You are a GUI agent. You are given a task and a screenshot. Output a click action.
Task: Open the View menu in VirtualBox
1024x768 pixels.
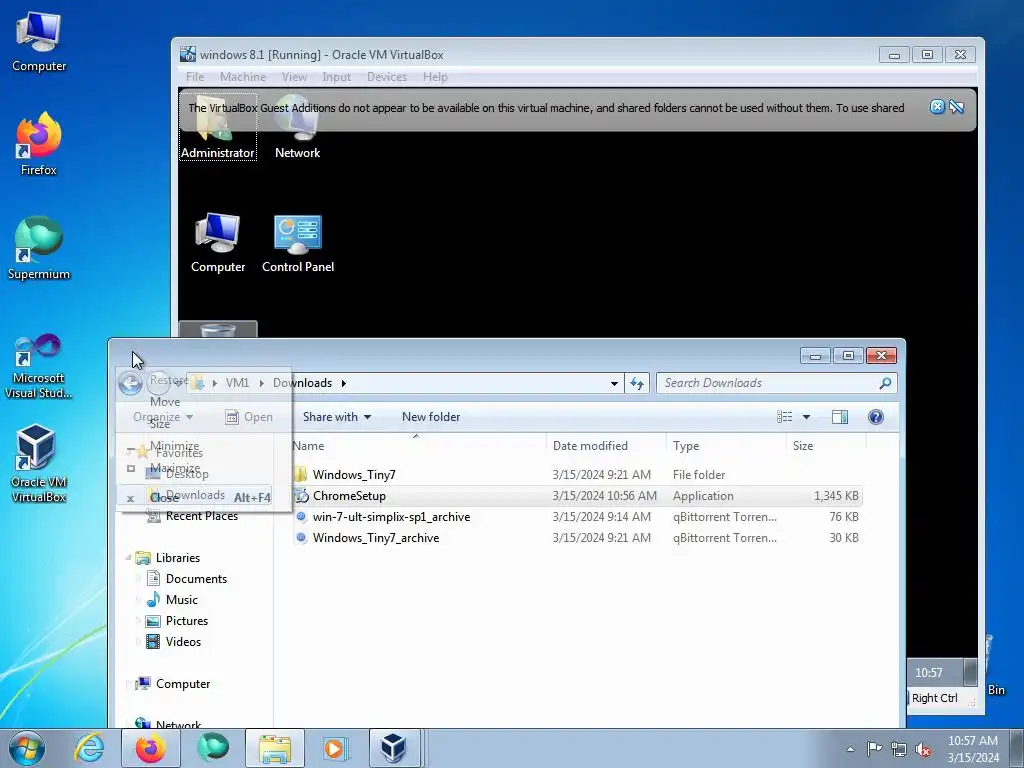(x=294, y=77)
